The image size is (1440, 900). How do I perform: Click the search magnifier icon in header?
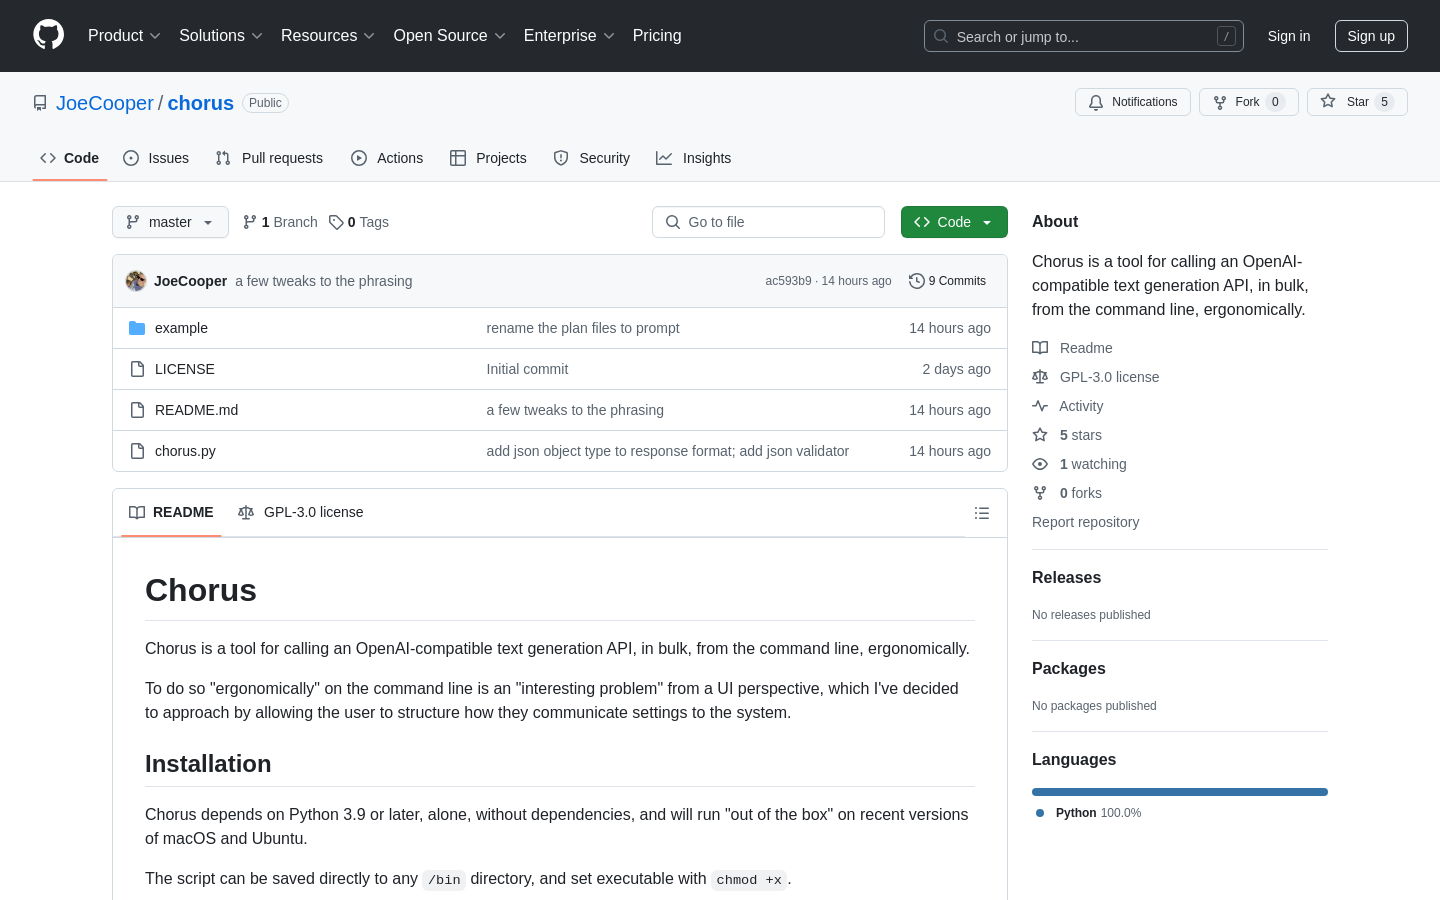tap(941, 36)
